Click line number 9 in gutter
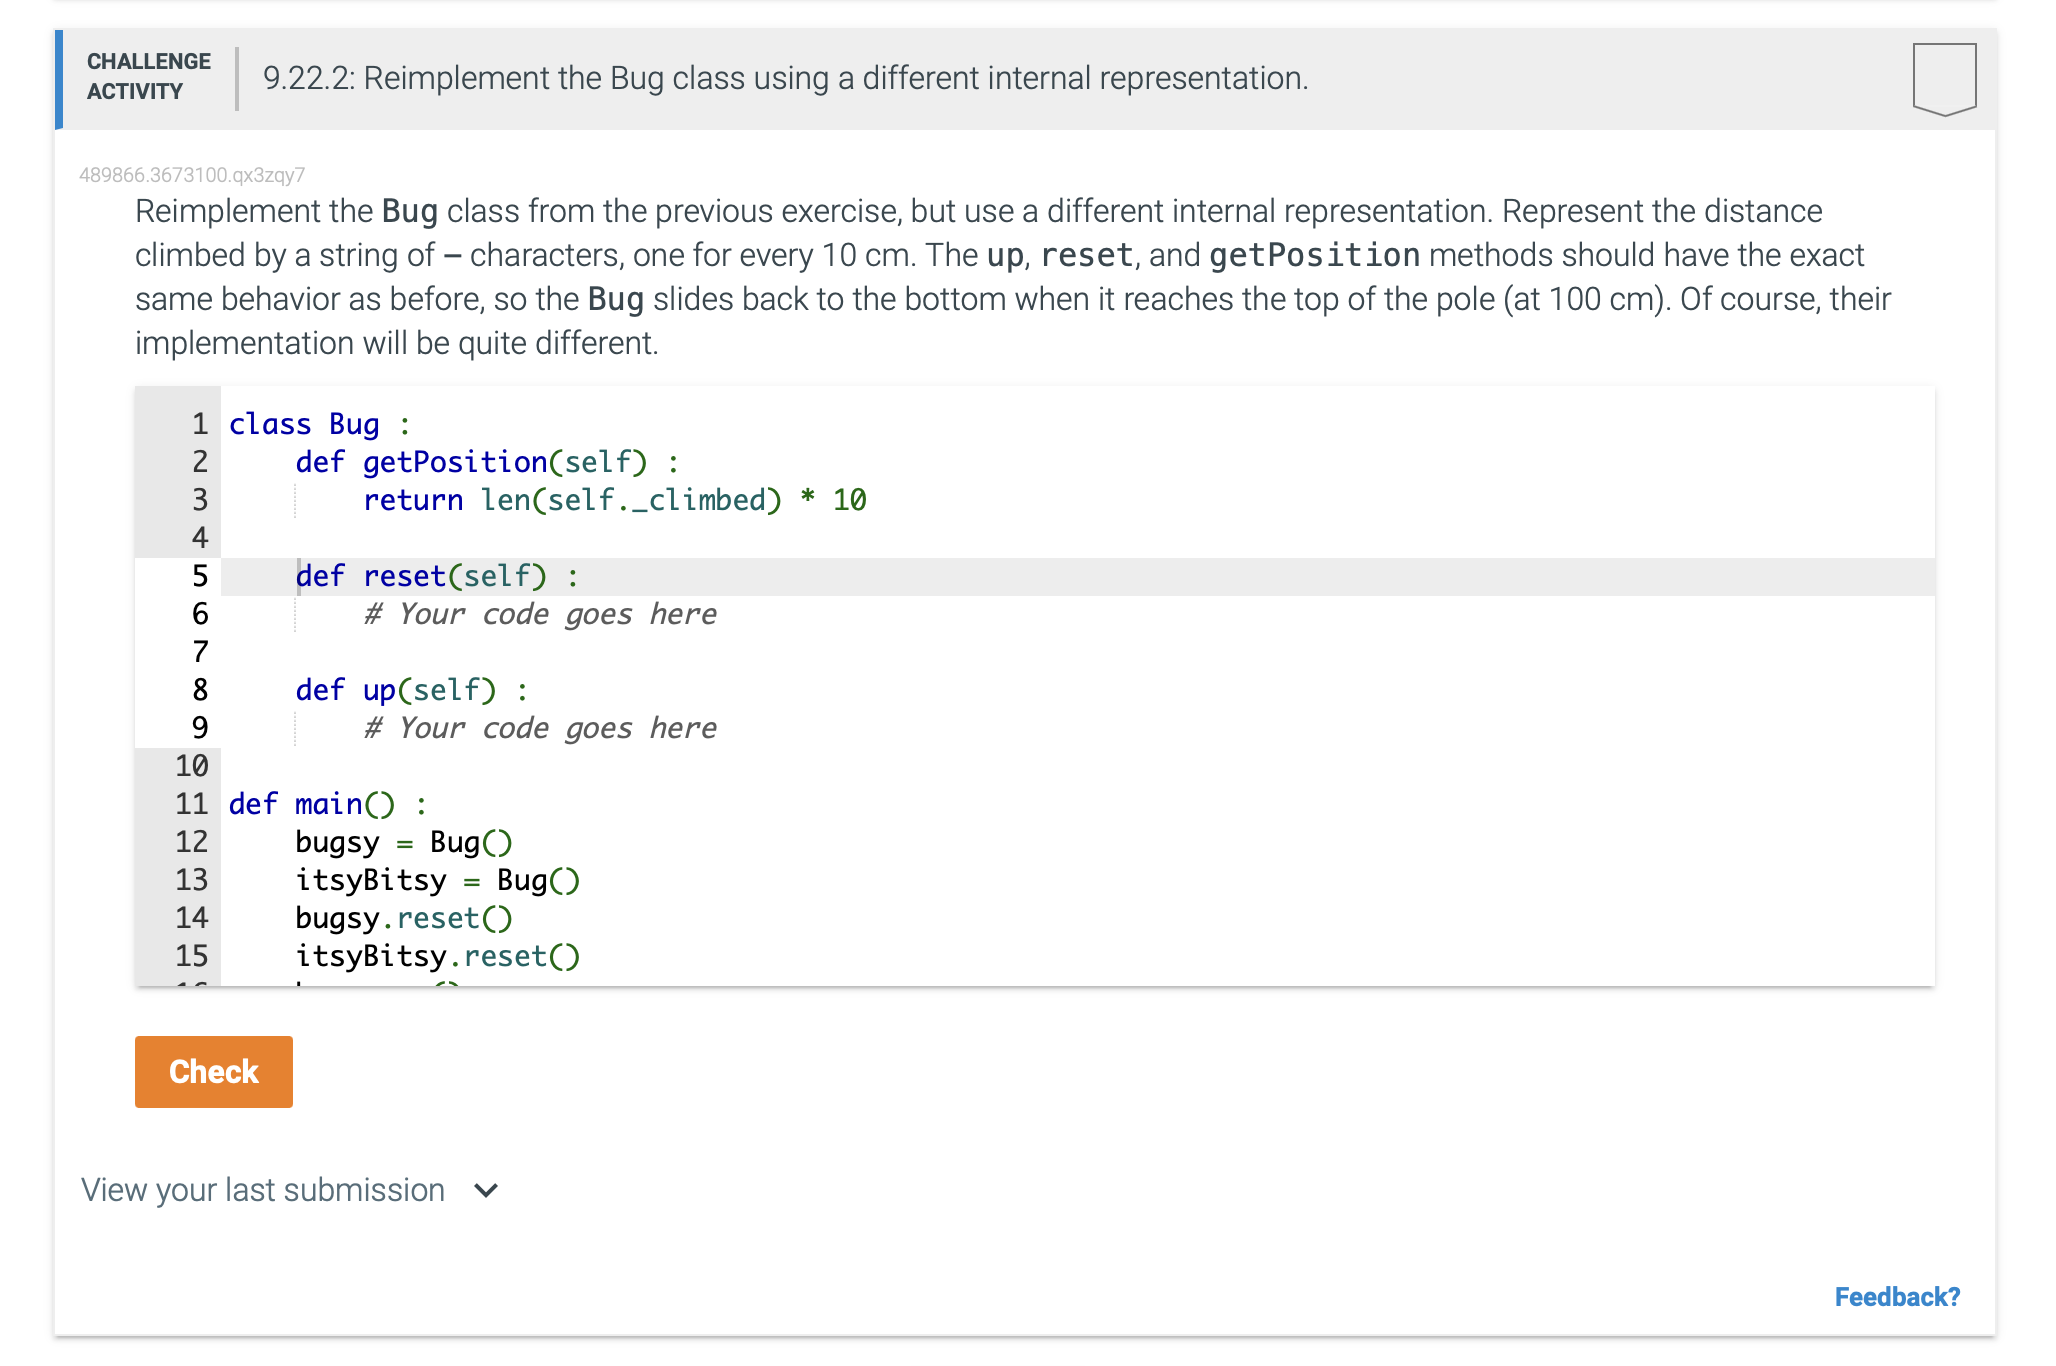 tap(200, 728)
